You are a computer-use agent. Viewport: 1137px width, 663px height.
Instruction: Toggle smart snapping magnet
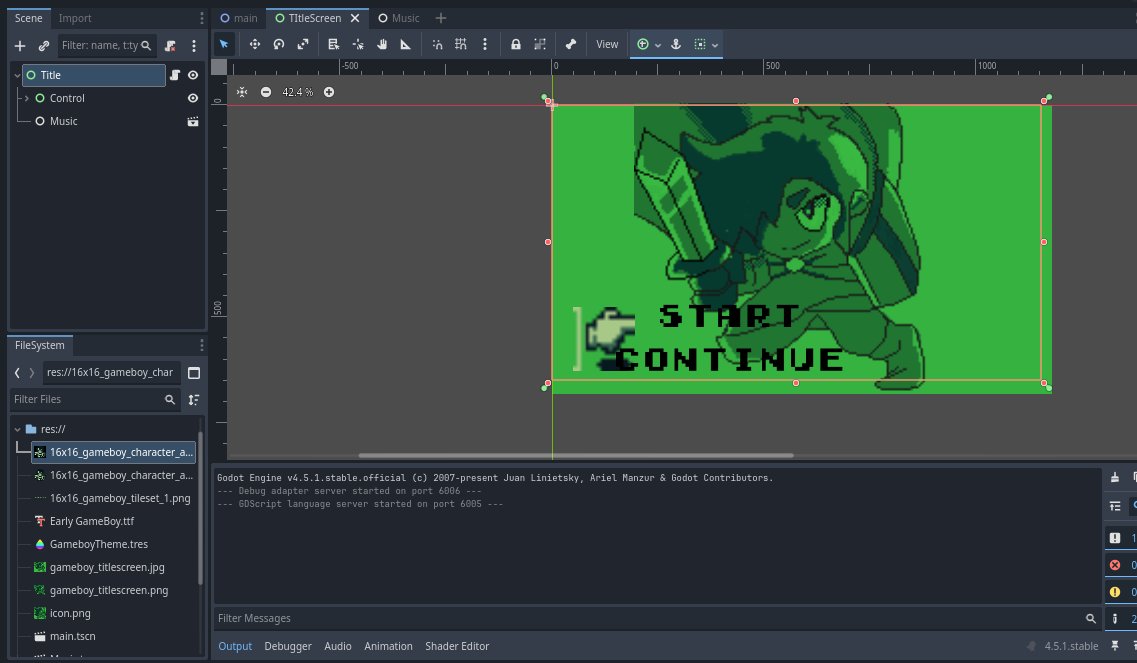437,44
